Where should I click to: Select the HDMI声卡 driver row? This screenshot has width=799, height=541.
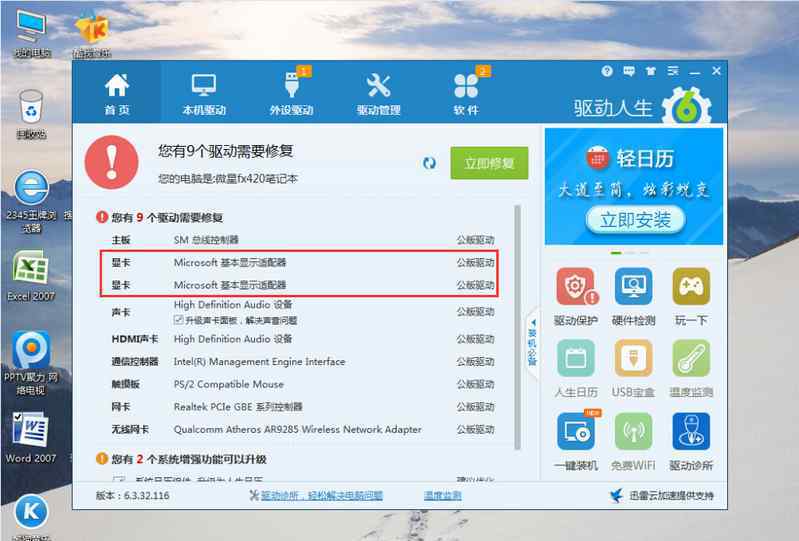click(303, 339)
